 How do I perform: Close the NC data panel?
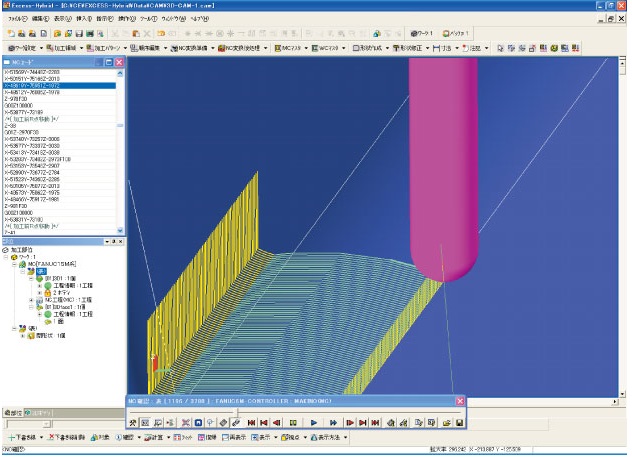pos(119,62)
